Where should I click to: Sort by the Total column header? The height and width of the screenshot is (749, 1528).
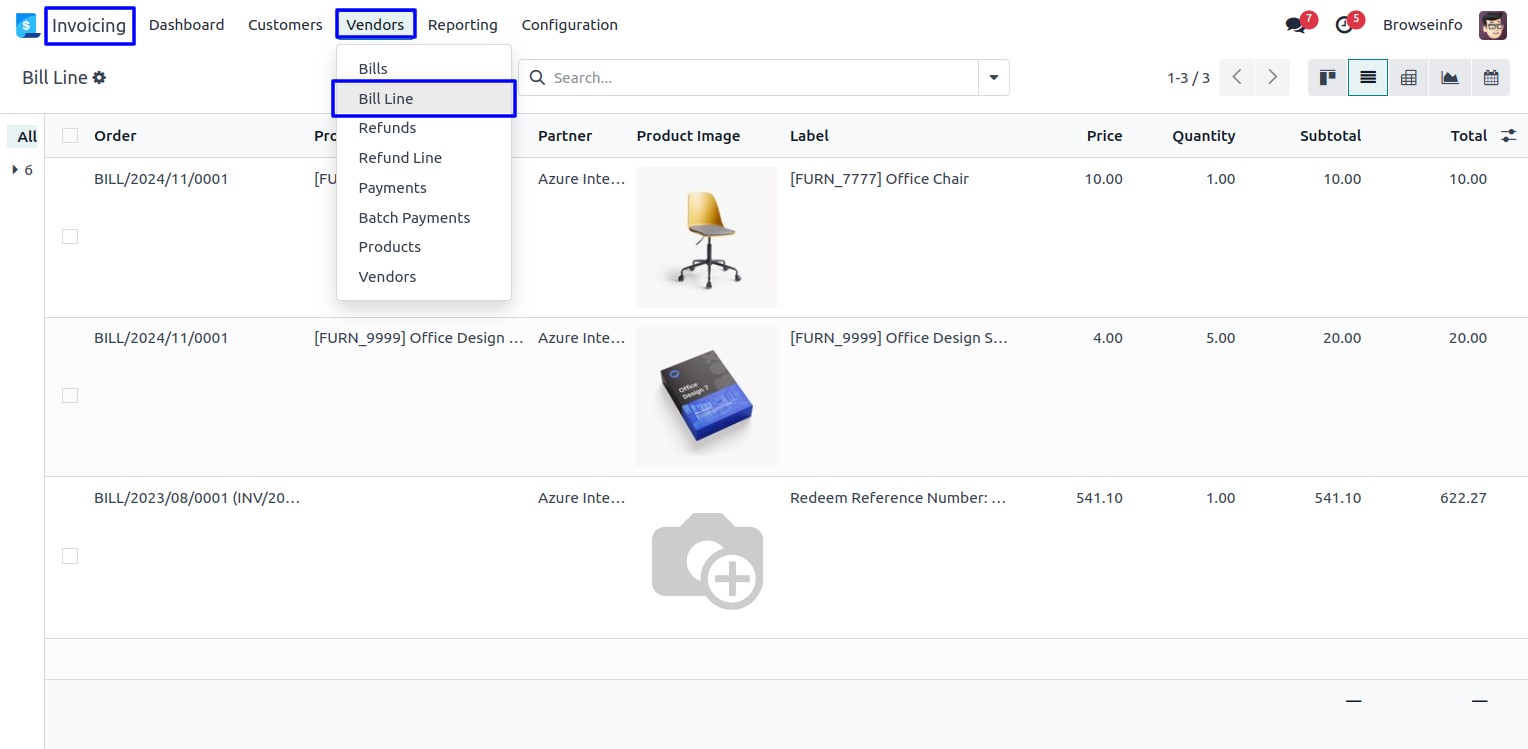(x=1469, y=136)
